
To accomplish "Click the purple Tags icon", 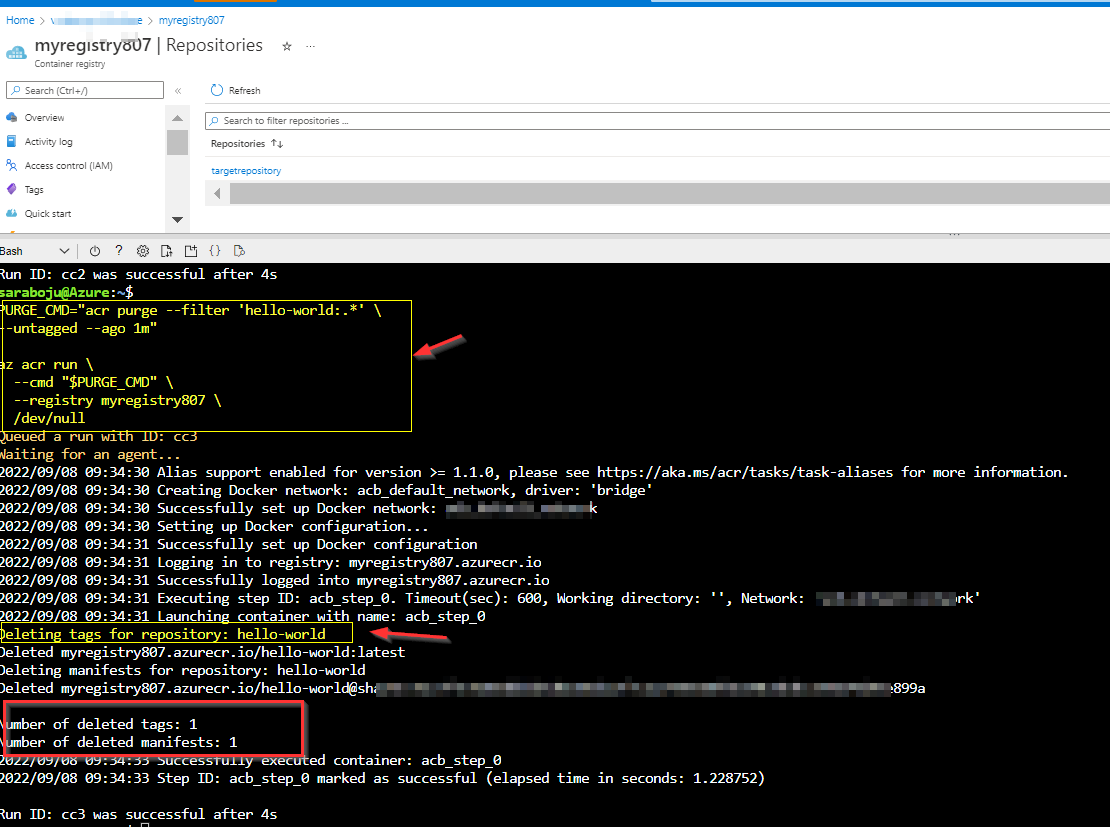I will pyautogui.click(x=11, y=189).
